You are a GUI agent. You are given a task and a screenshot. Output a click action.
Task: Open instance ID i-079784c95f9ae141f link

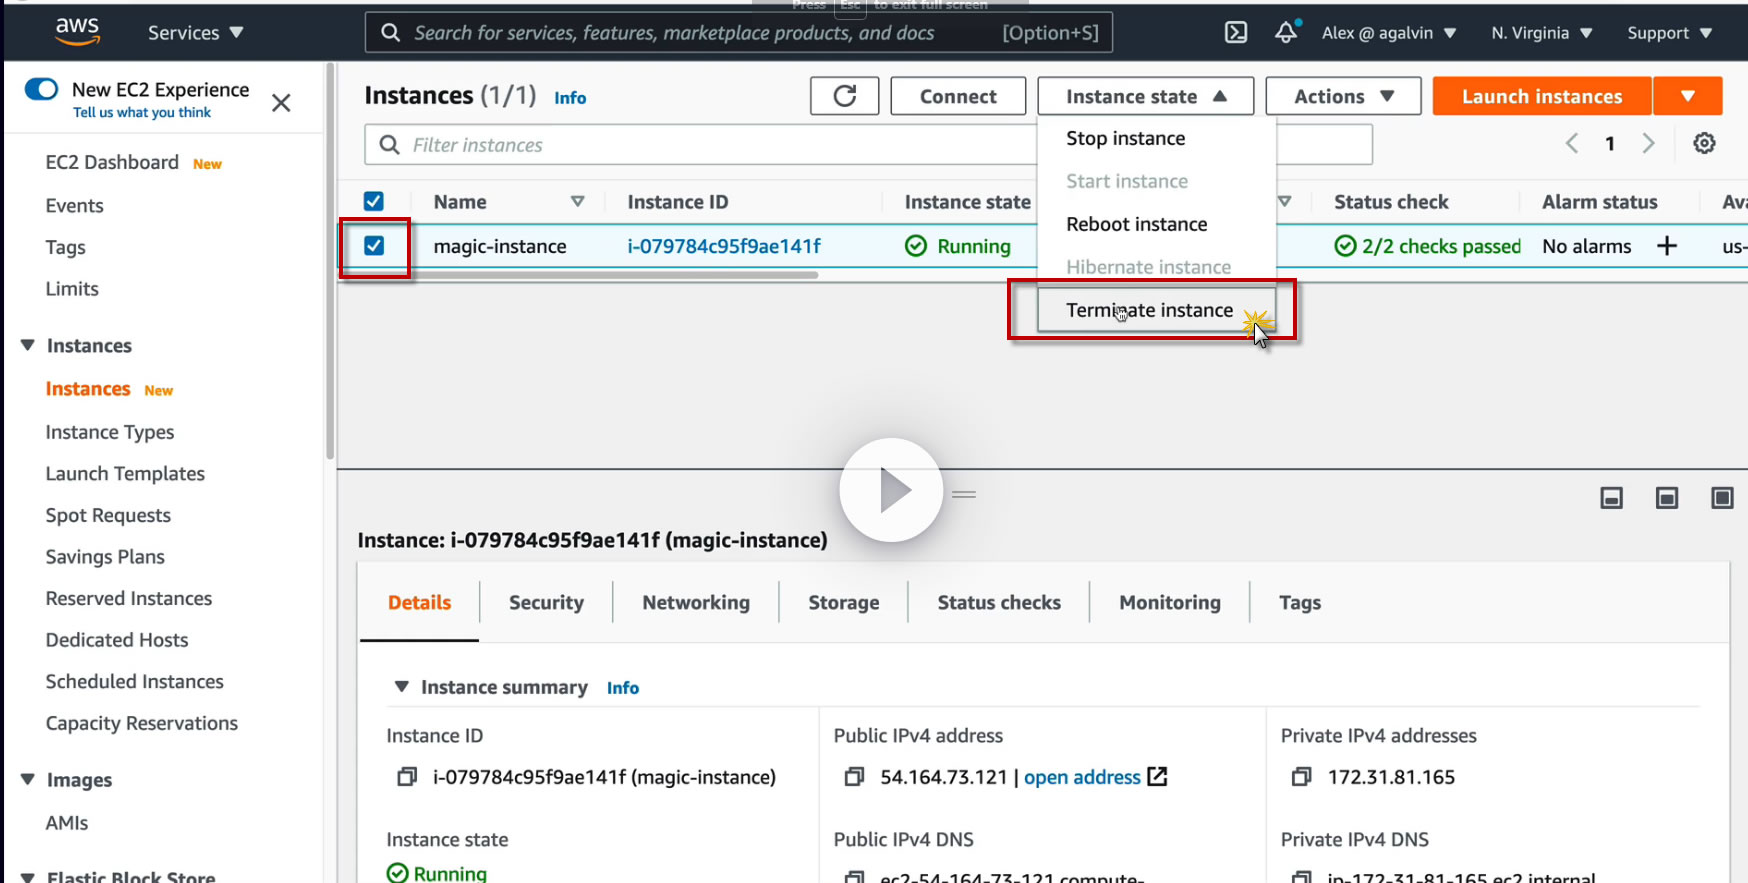[724, 246]
